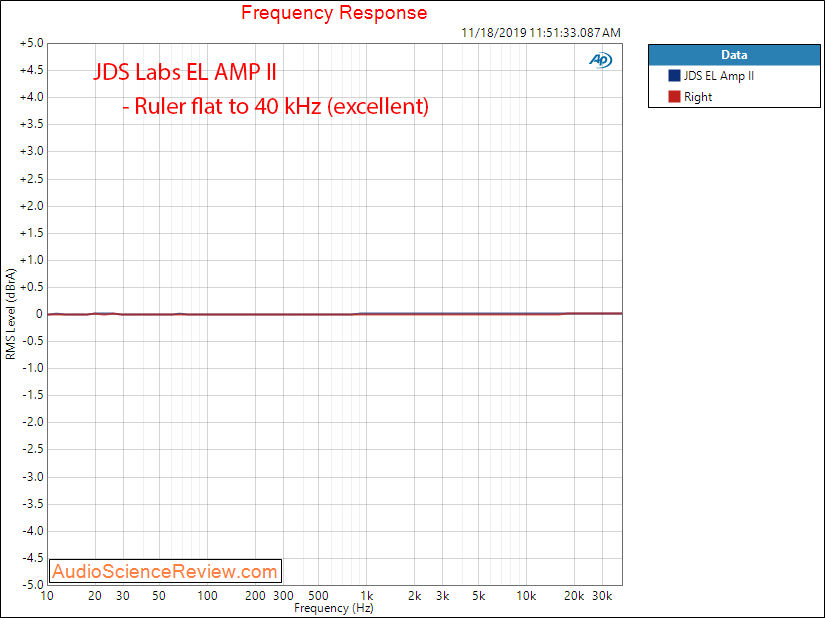Screen dimensions: 825x618
Task: Click the 2k x-axis tick label
Action: pos(415,596)
